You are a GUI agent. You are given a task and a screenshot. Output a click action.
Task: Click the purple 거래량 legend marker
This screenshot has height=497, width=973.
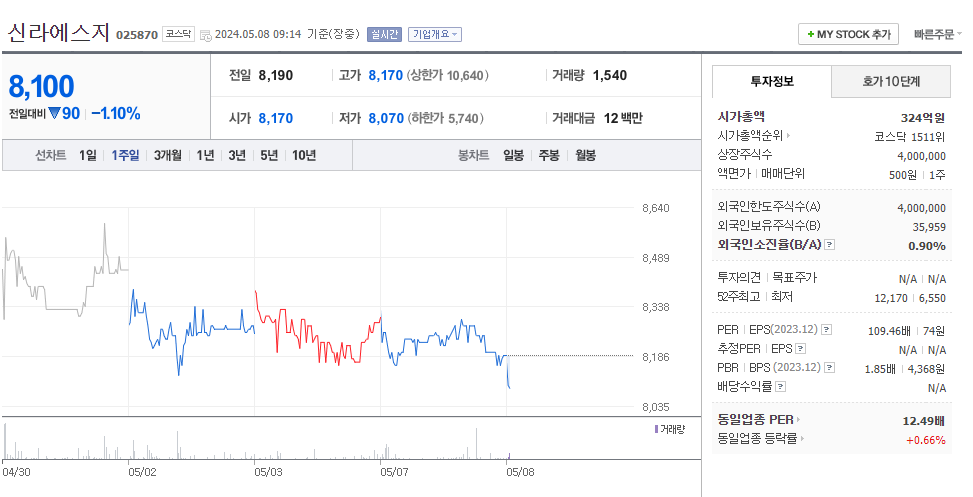657,429
